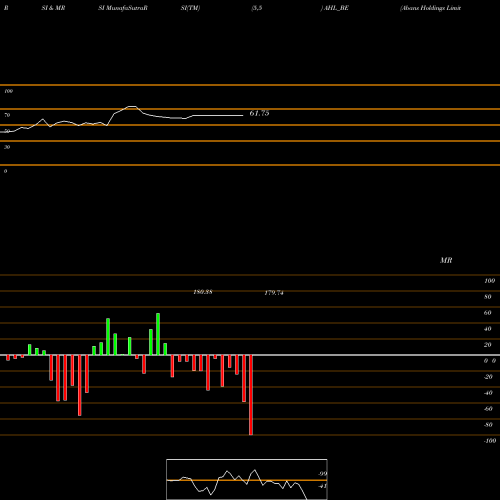The image size is (500, 500).
Task: Click the MR indicator title label
Action: [x=446, y=260]
